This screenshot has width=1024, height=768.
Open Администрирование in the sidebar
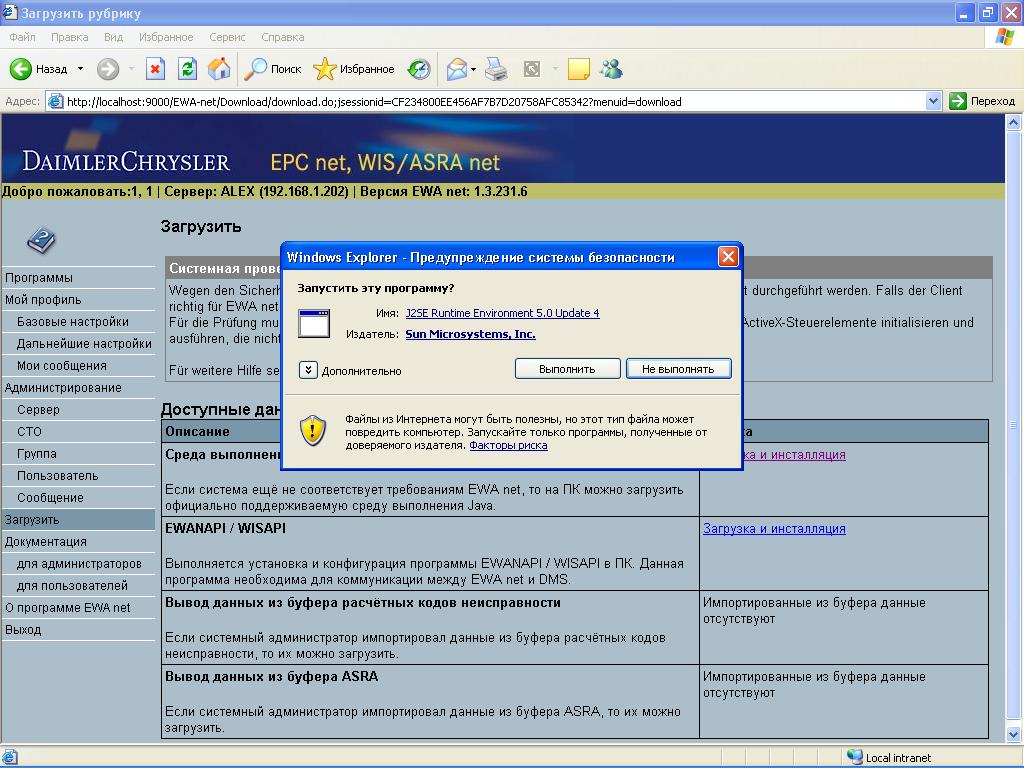pos(63,387)
